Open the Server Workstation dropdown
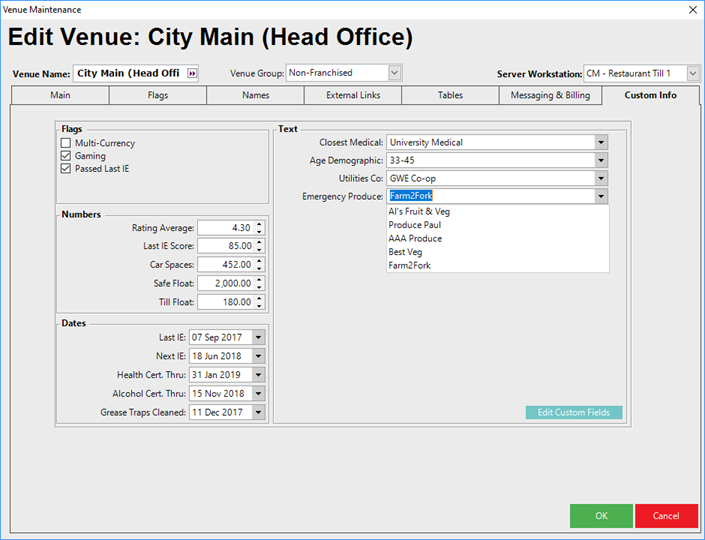The height and width of the screenshot is (540, 705). [693, 73]
